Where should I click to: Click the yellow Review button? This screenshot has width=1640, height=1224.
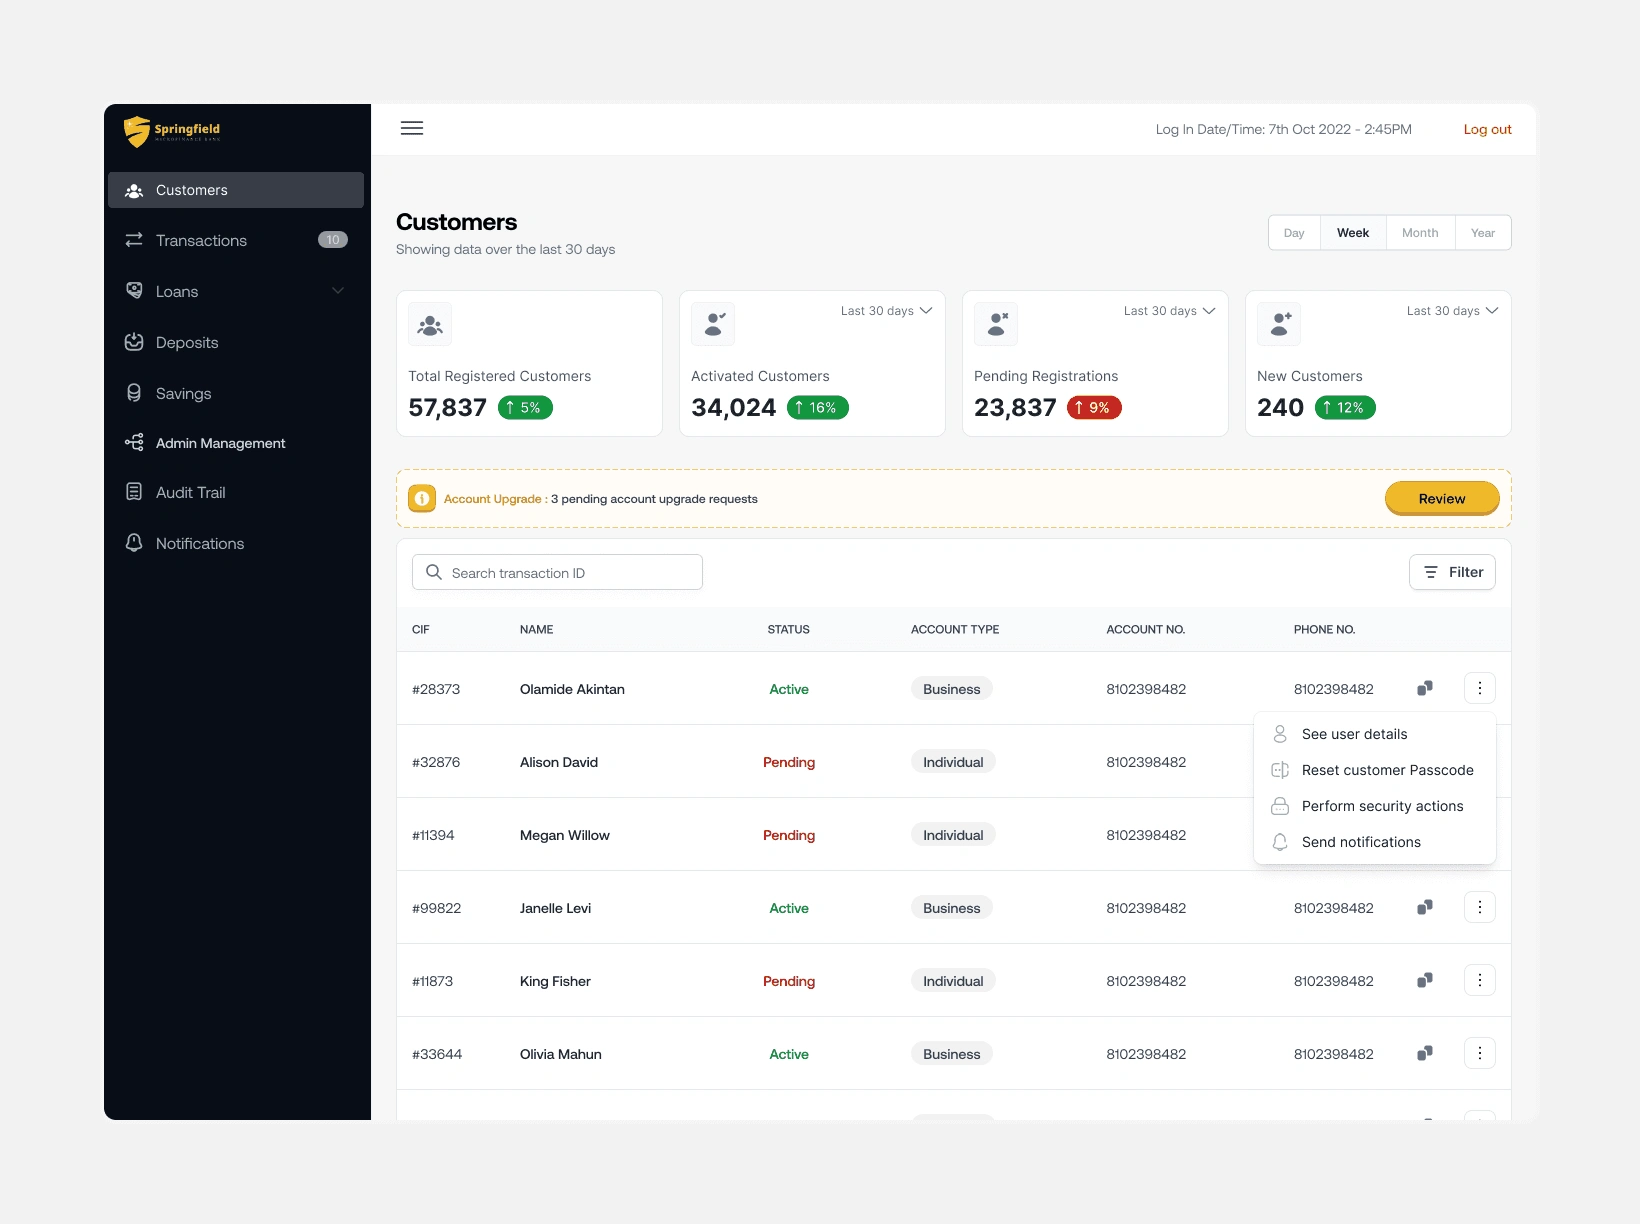(x=1442, y=498)
